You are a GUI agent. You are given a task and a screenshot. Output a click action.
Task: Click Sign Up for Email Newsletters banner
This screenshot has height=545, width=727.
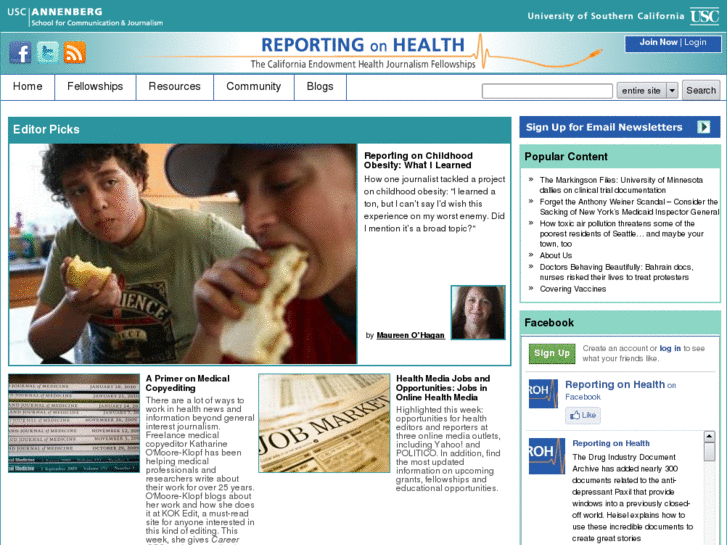point(620,127)
